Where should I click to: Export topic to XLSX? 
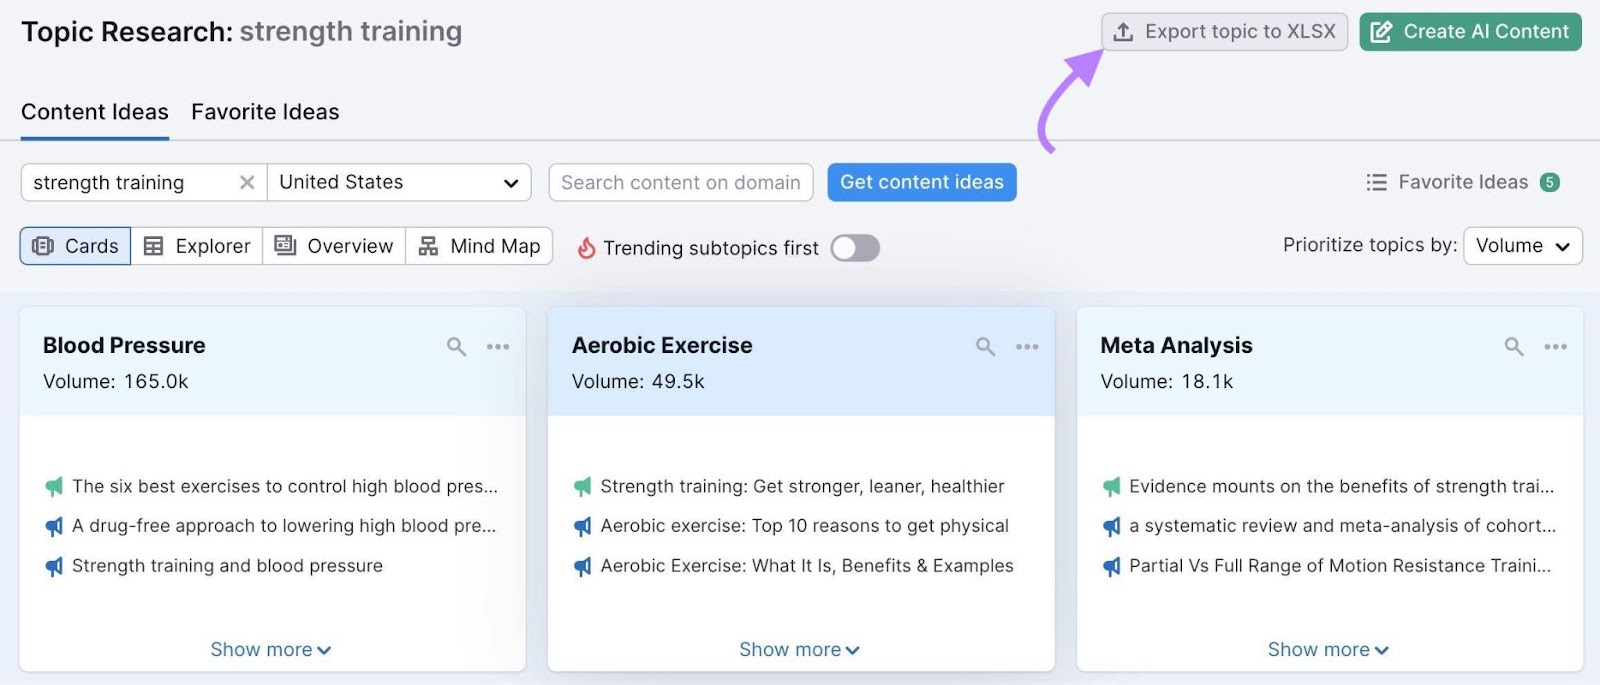(1224, 31)
